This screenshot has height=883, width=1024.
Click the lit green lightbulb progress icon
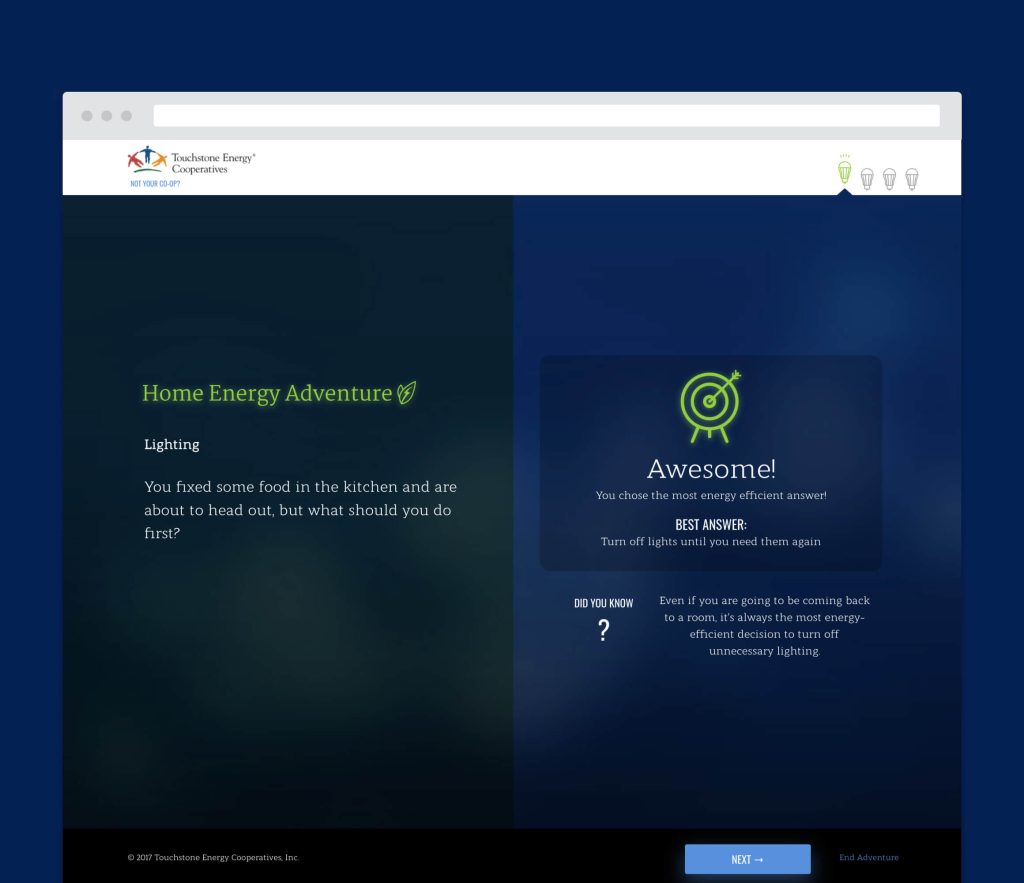(x=845, y=173)
